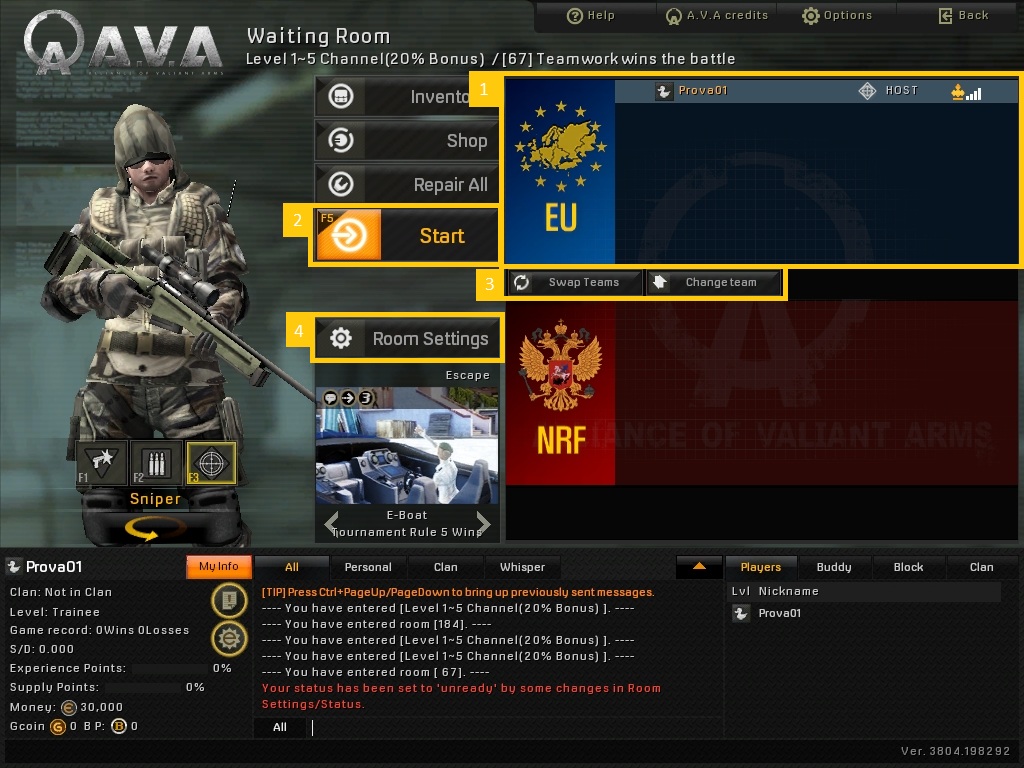Viewport: 1024px width, 768px height.
Task: Open Room Settings
Action: point(406,339)
